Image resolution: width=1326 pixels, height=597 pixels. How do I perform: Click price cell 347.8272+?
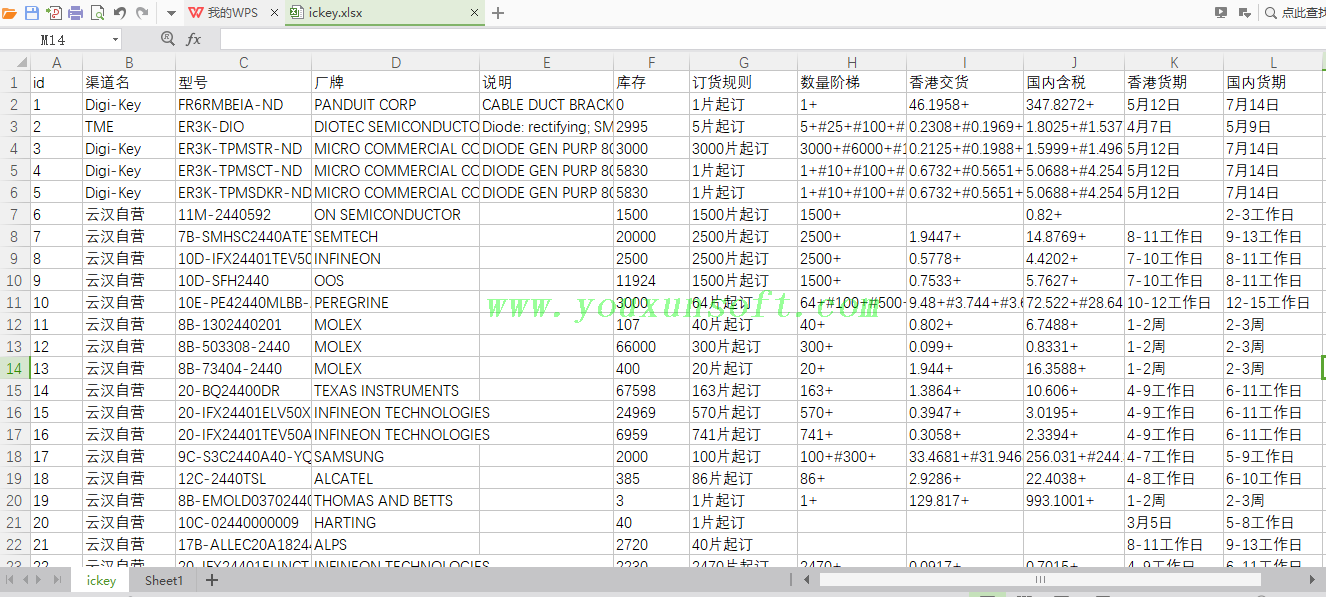point(1074,104)
